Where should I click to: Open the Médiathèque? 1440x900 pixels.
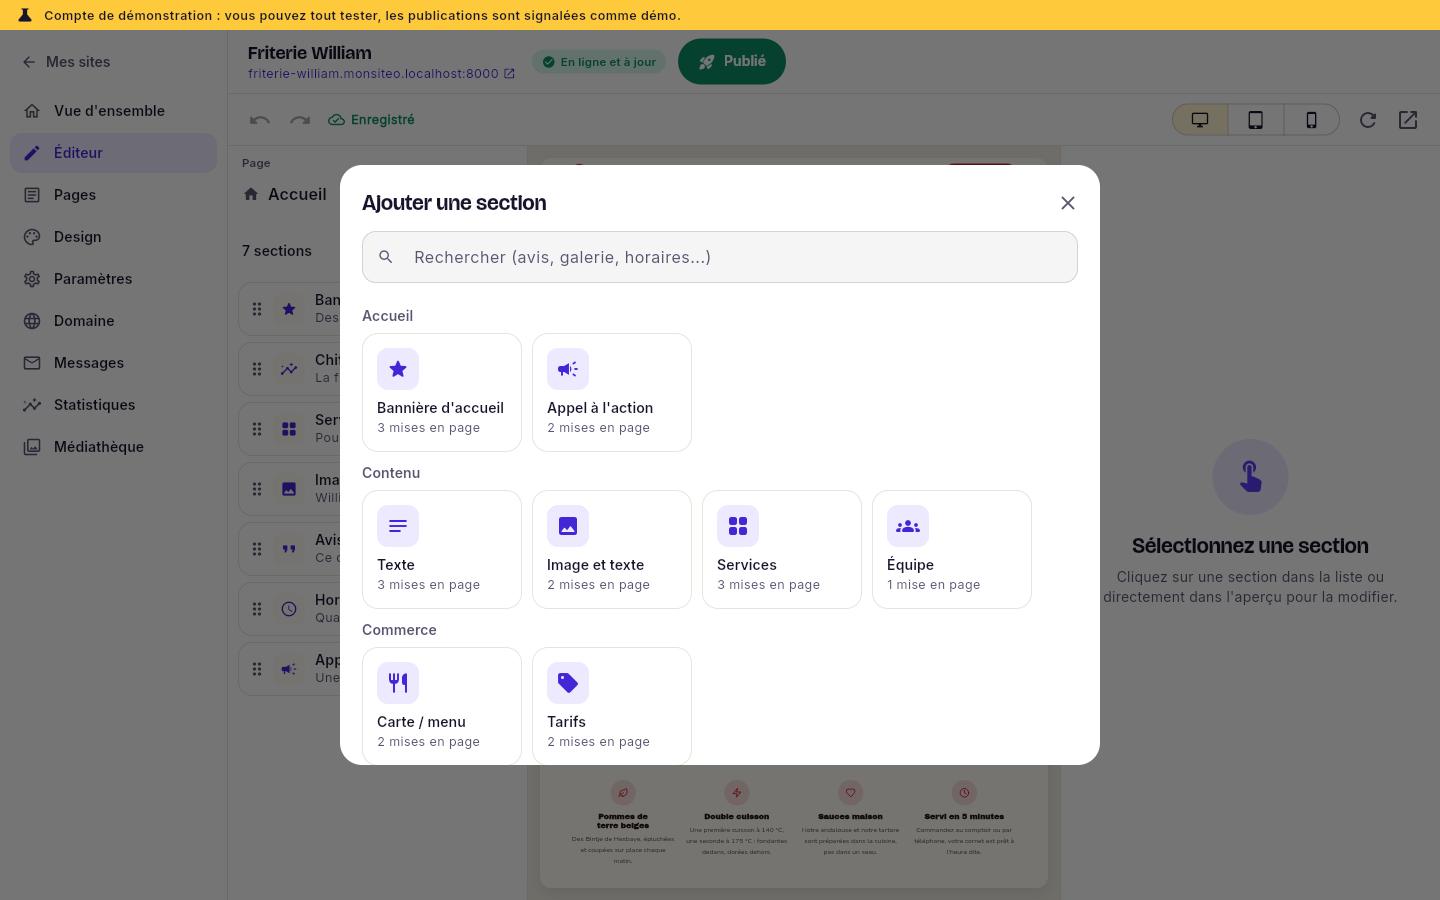click(x=114, y=447)
